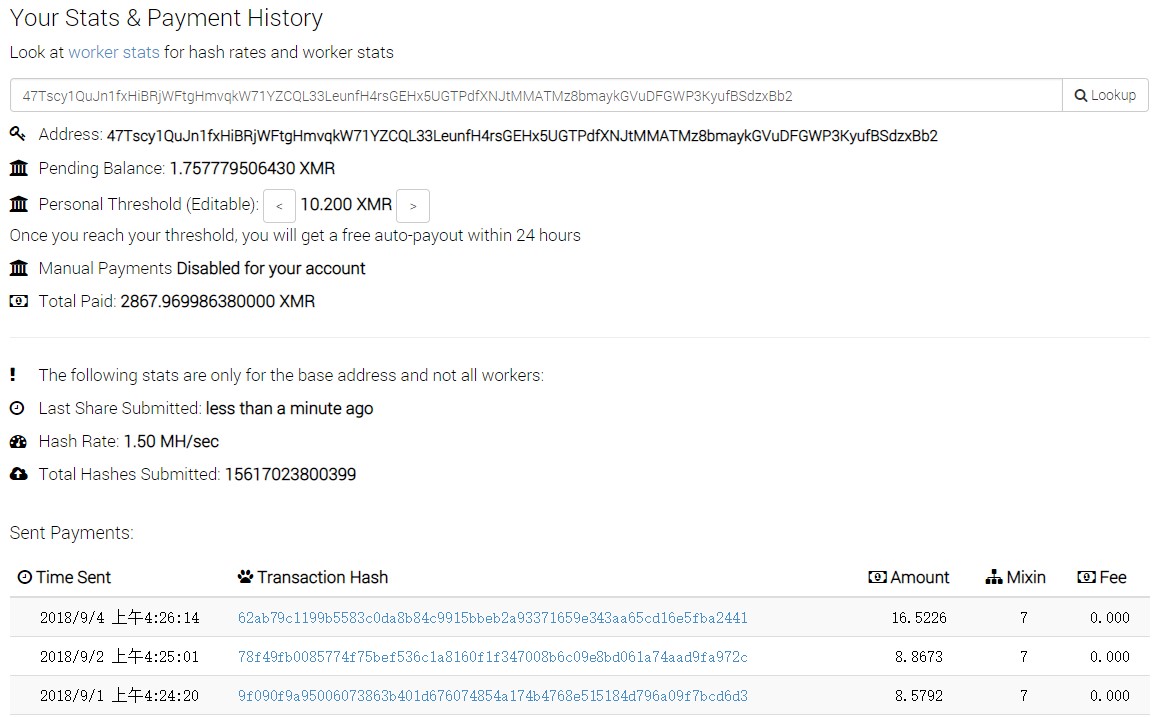The image size is (1159, 717).
Task: Click the key icon beside Address
Action: 18,134
